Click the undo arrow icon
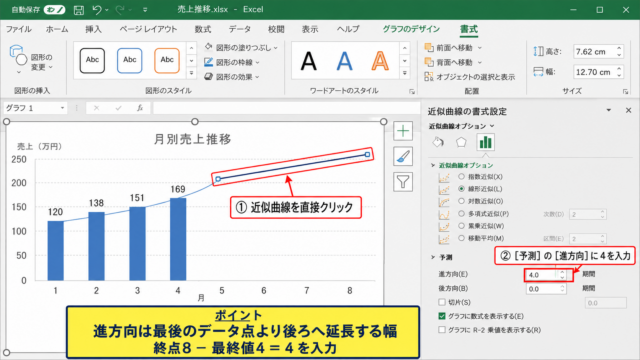Image resolution: width=640 pixels, height=360 pixels. click(x=97, y=9)
